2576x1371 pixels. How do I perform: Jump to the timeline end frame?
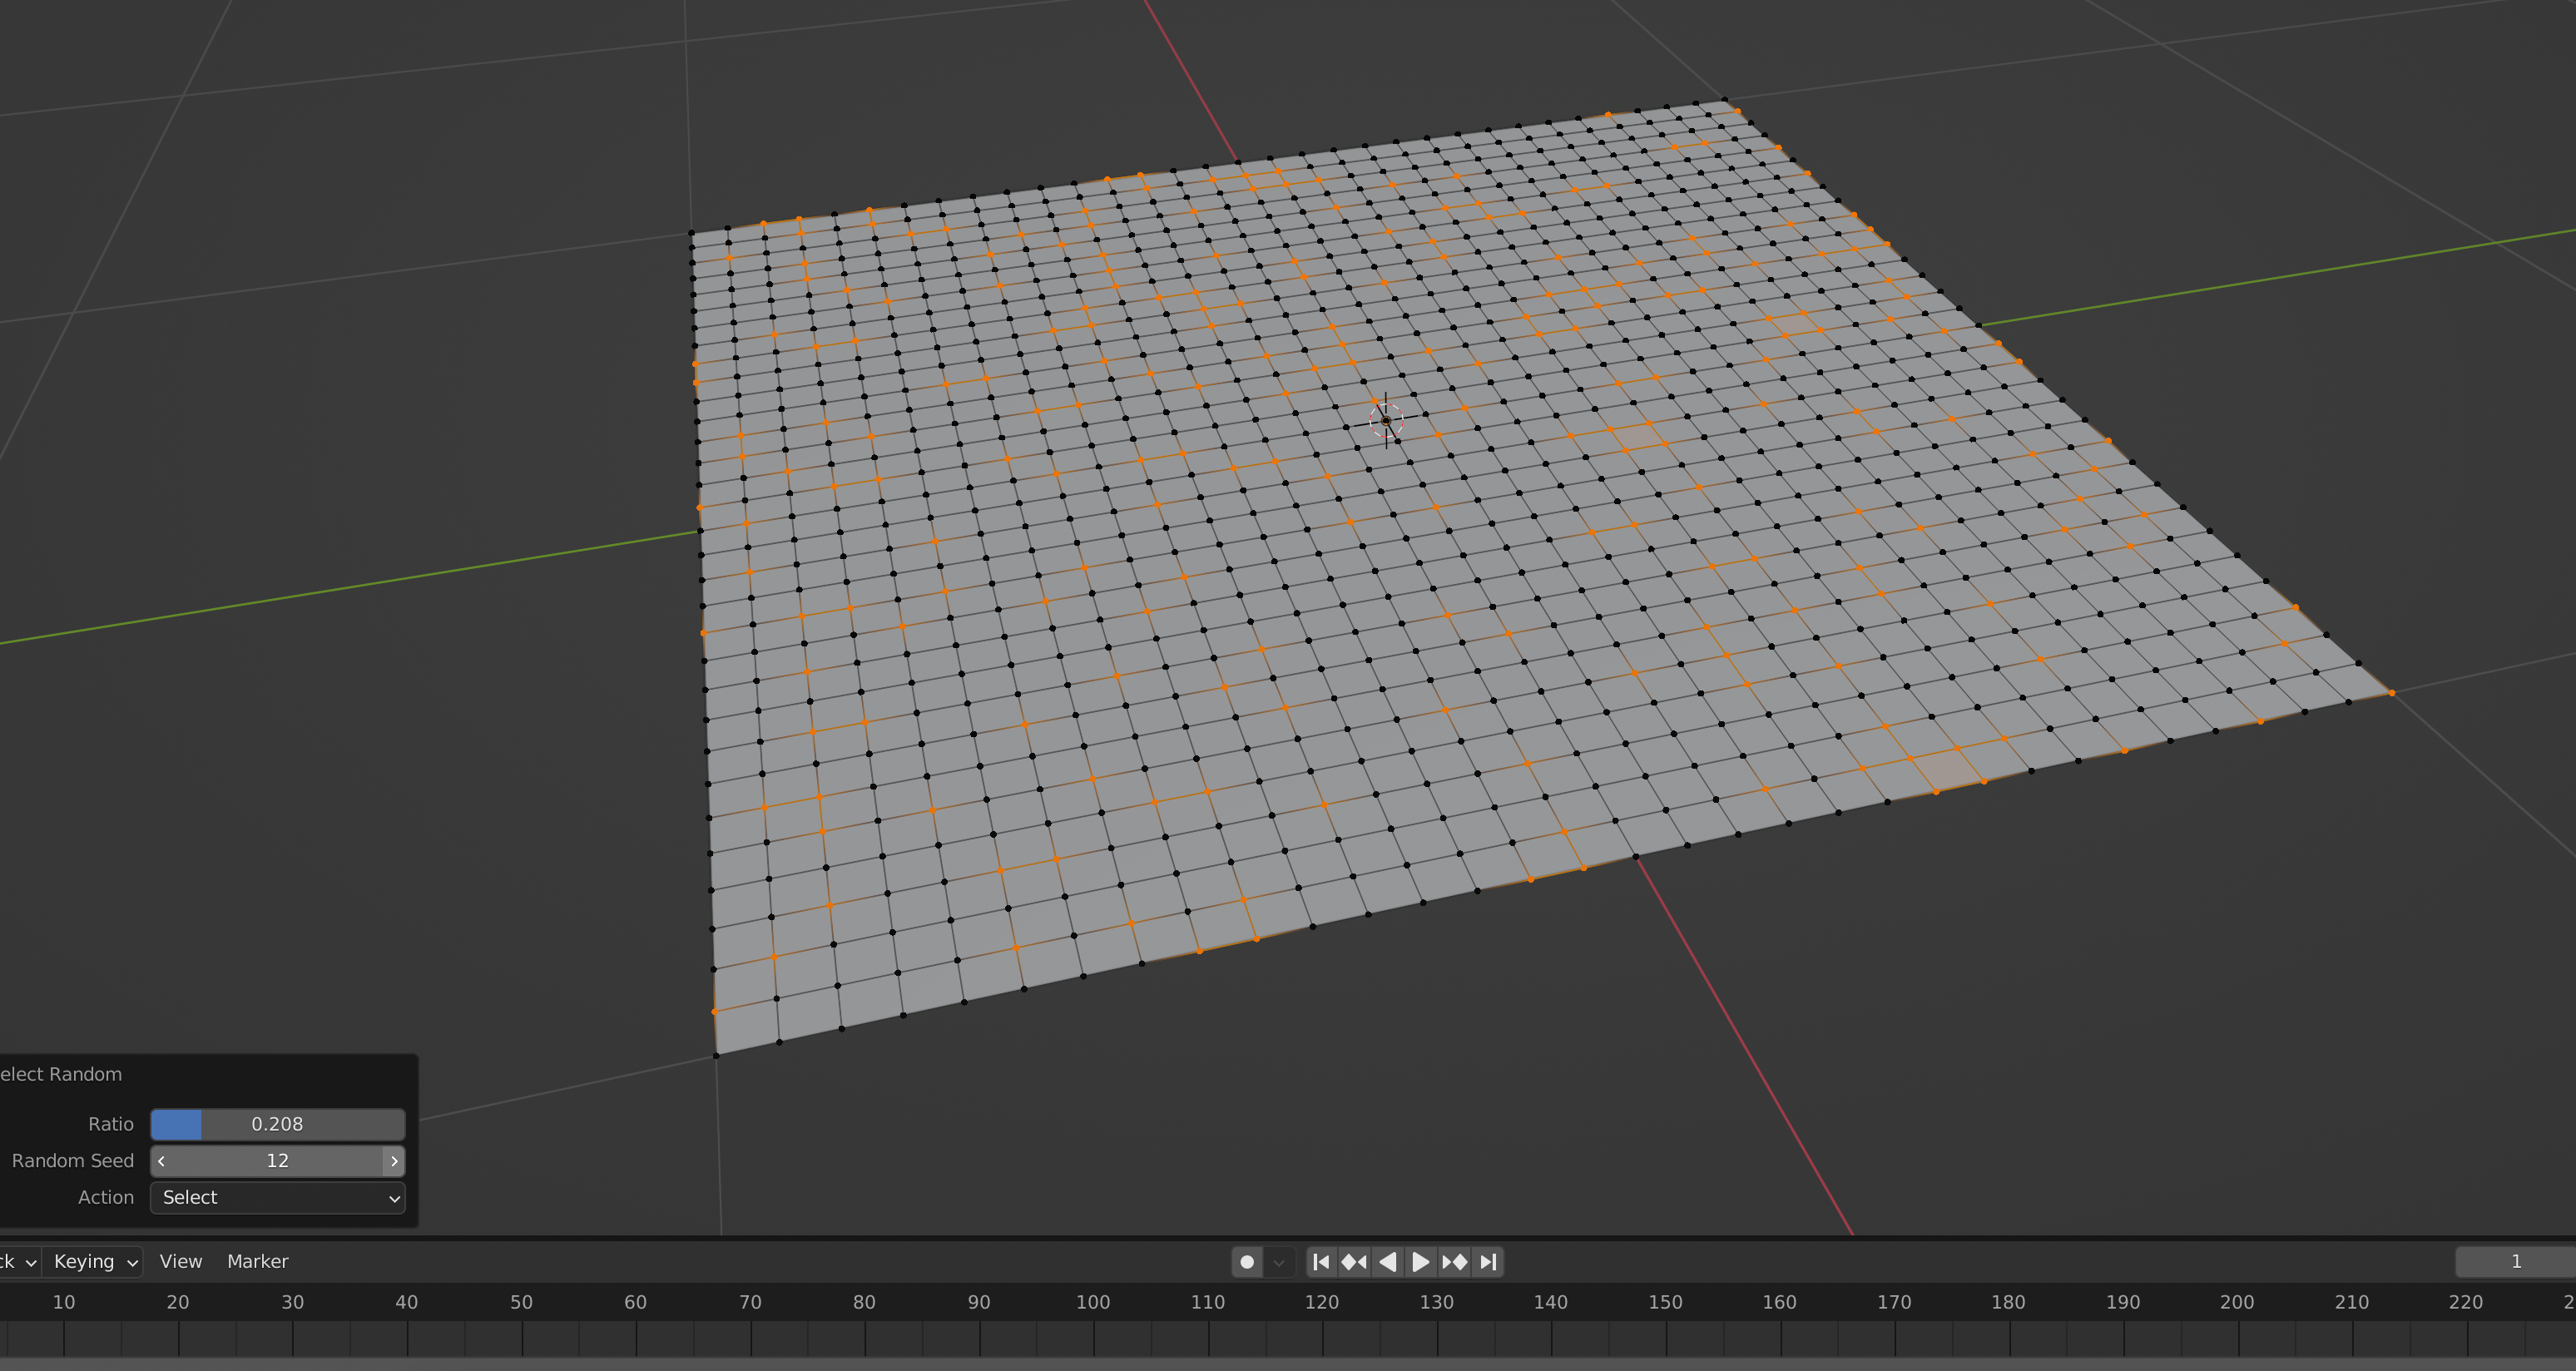tap(1488, 1262)
